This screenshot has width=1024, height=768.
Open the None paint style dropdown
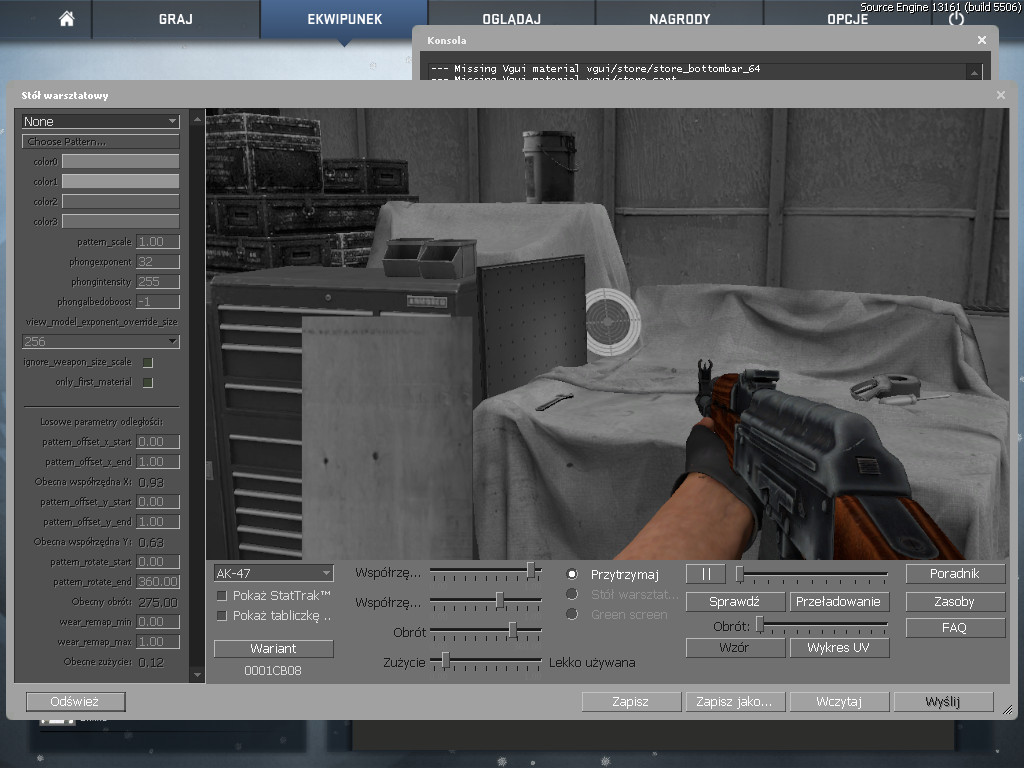pos(101,121)
